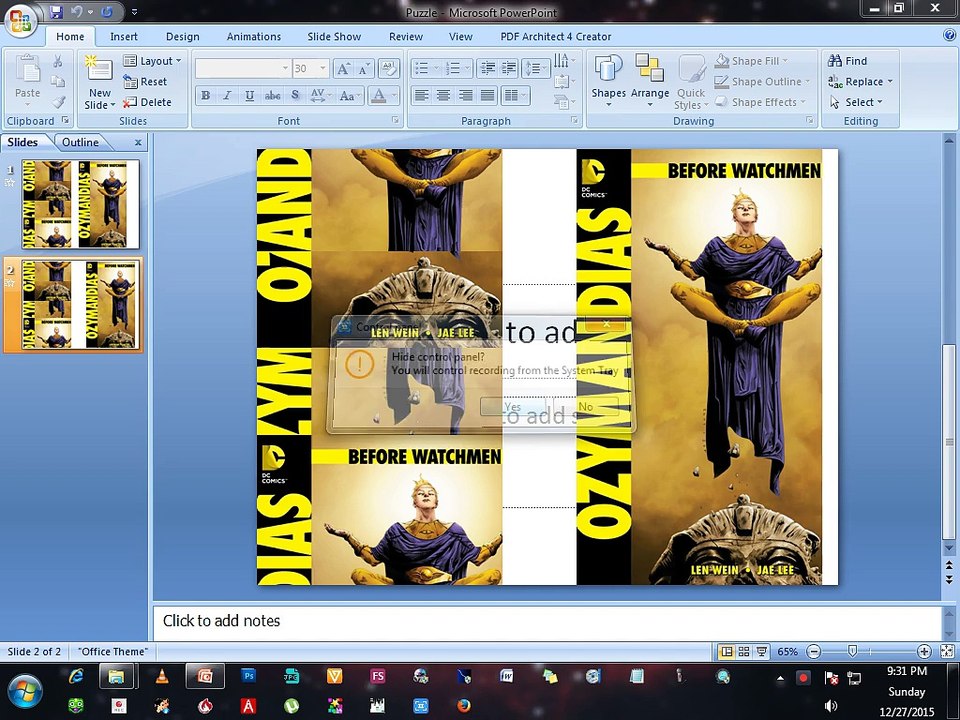Image resolution: width=960 pixels, height=720 pixels.
Task: Select slide 2 thumbnail
Action: (x=80, y=304)
